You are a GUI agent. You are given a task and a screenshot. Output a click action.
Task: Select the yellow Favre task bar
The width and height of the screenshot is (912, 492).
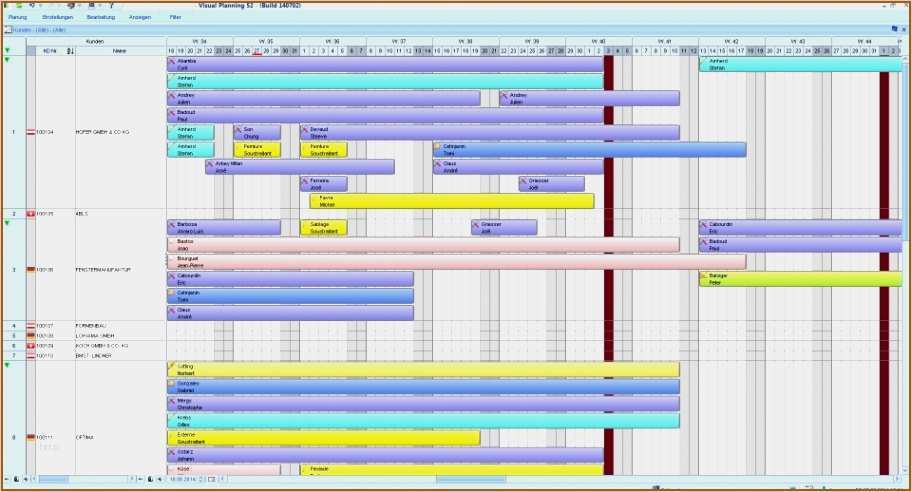tap(452, 201)
